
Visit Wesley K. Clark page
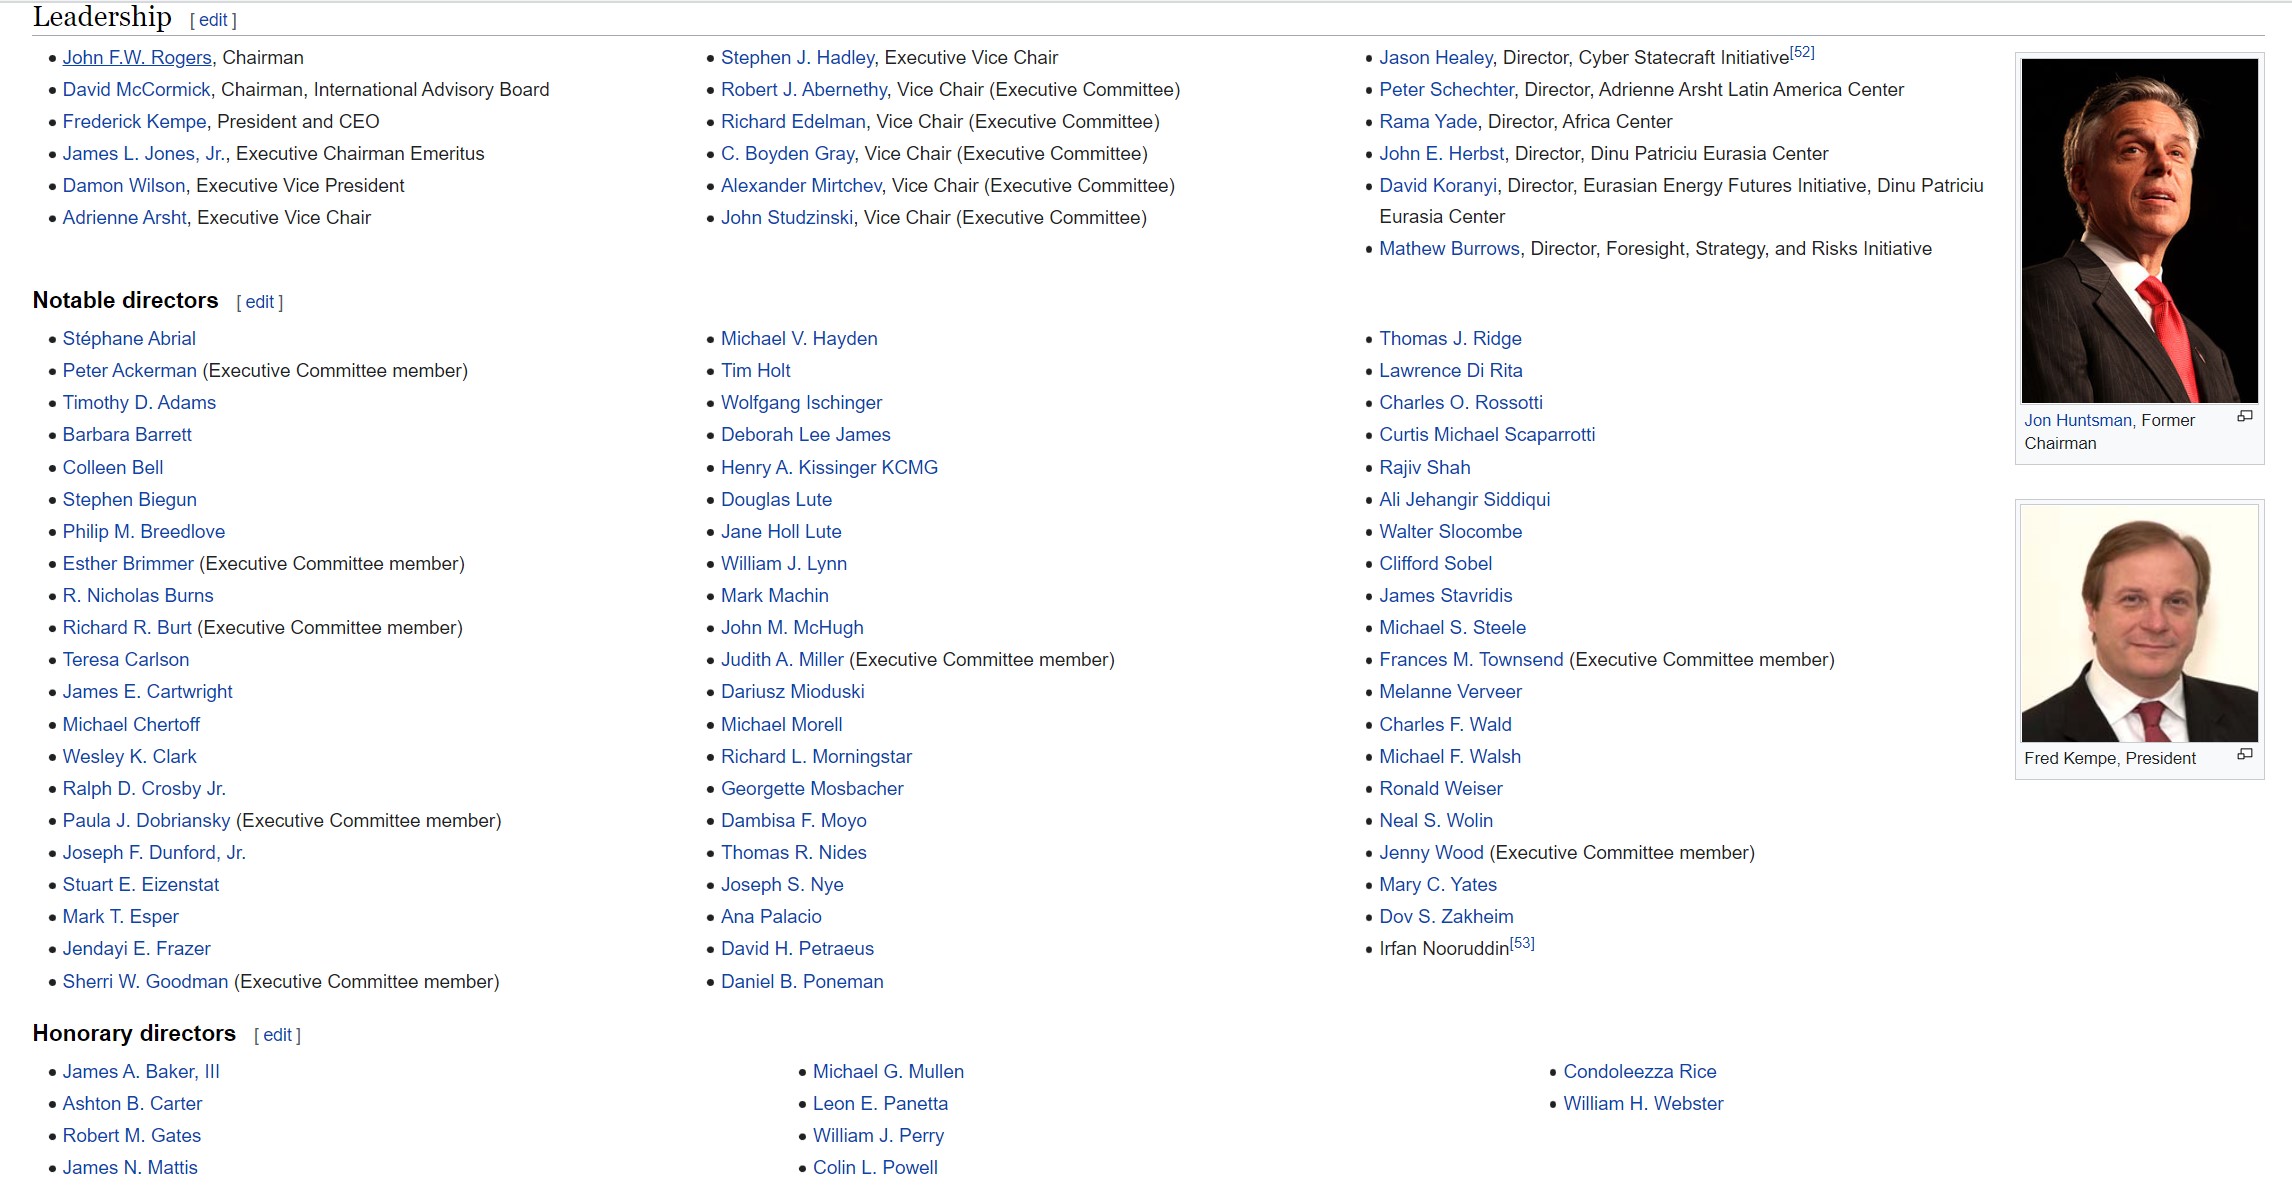coord(130,757)
